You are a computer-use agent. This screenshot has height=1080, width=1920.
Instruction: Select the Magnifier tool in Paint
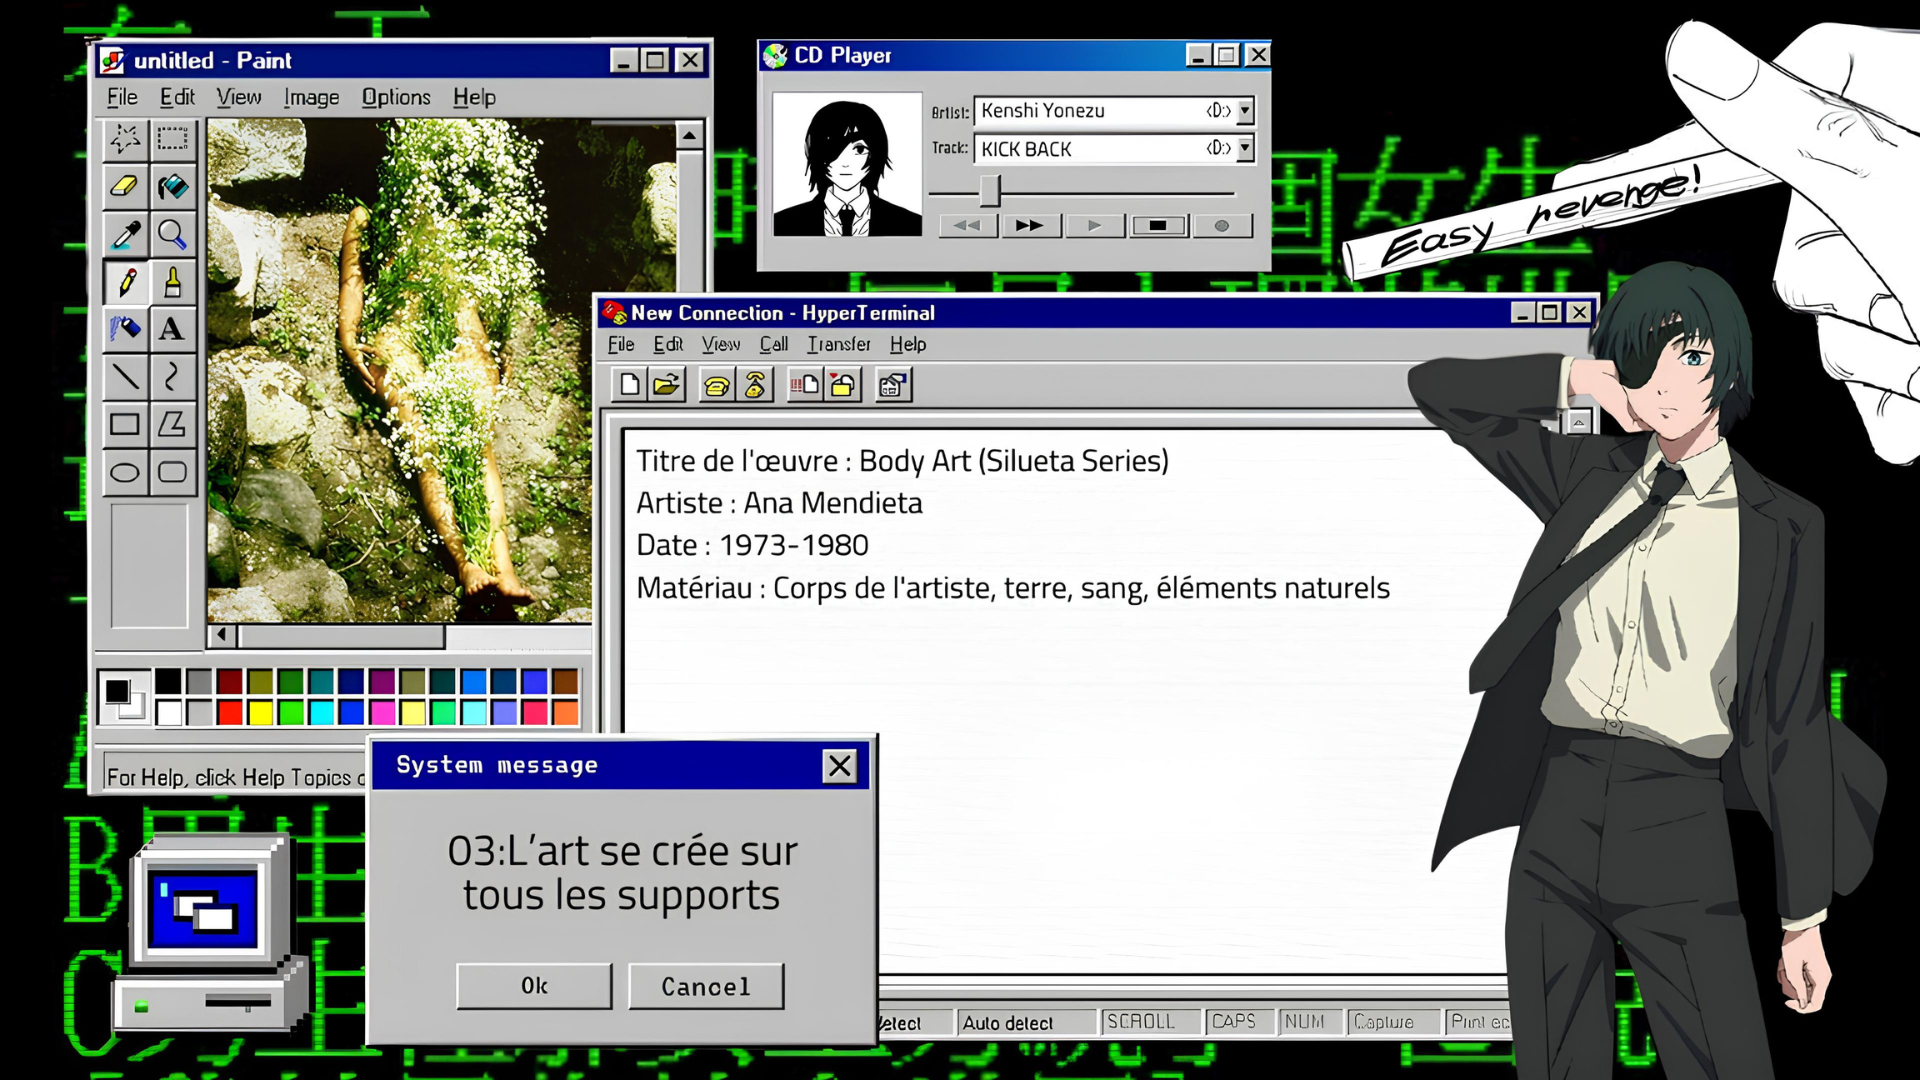(x=172, y=234)
